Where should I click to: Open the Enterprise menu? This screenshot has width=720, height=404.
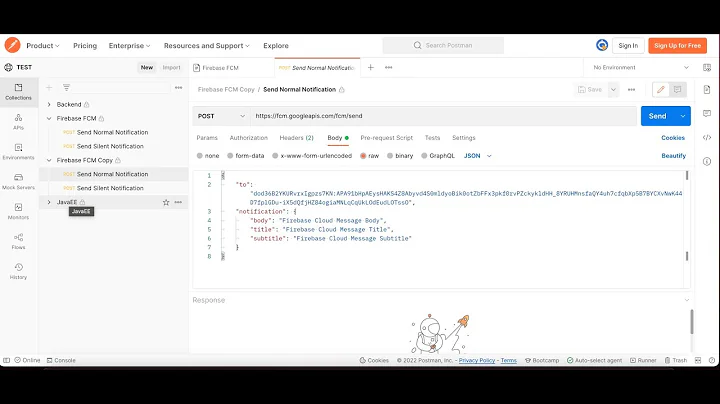coord(129,45)
